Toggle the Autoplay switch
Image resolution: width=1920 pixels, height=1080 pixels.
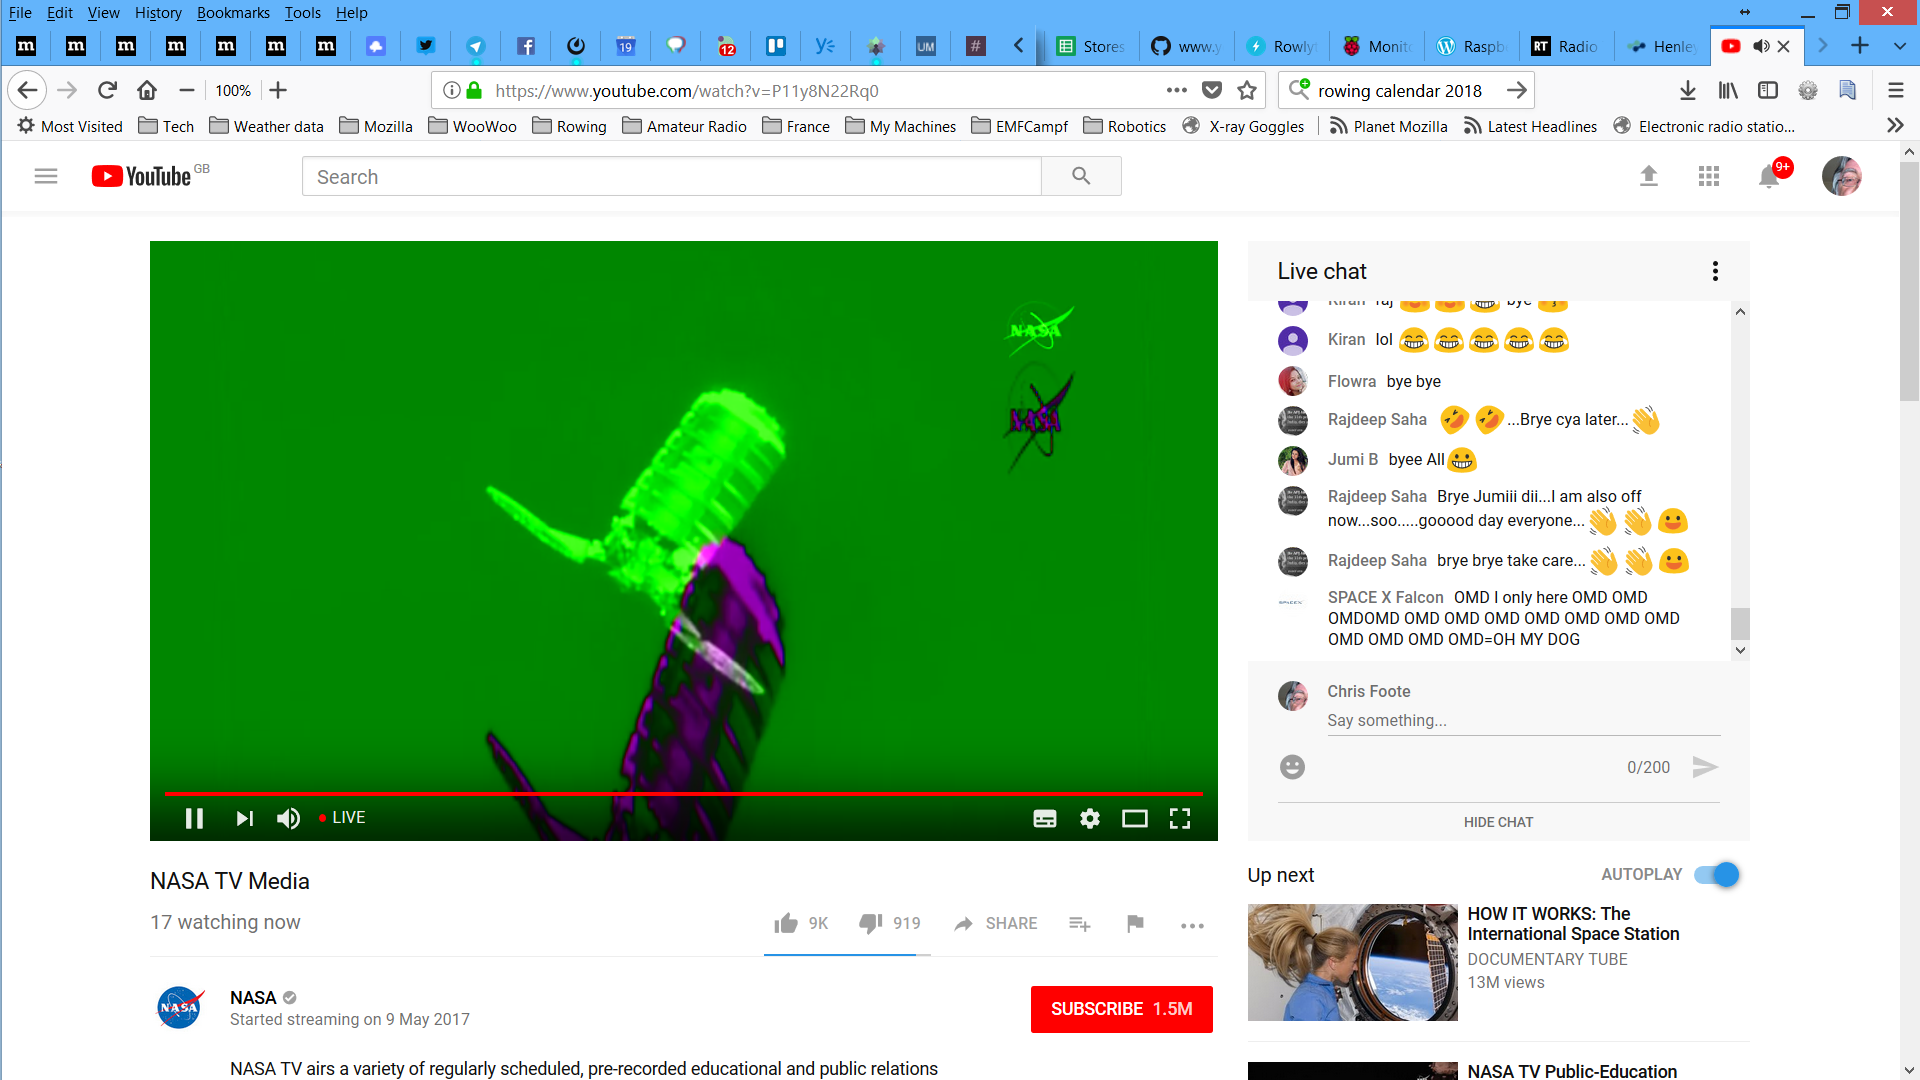click(x=1717, y=875)
